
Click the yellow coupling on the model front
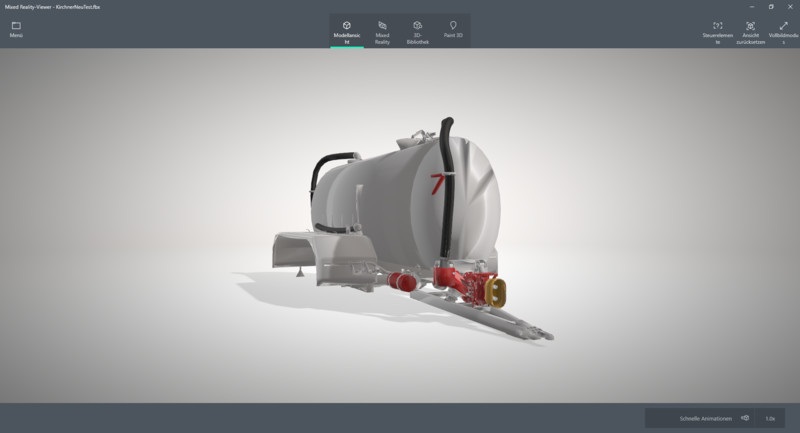point(497,291)
